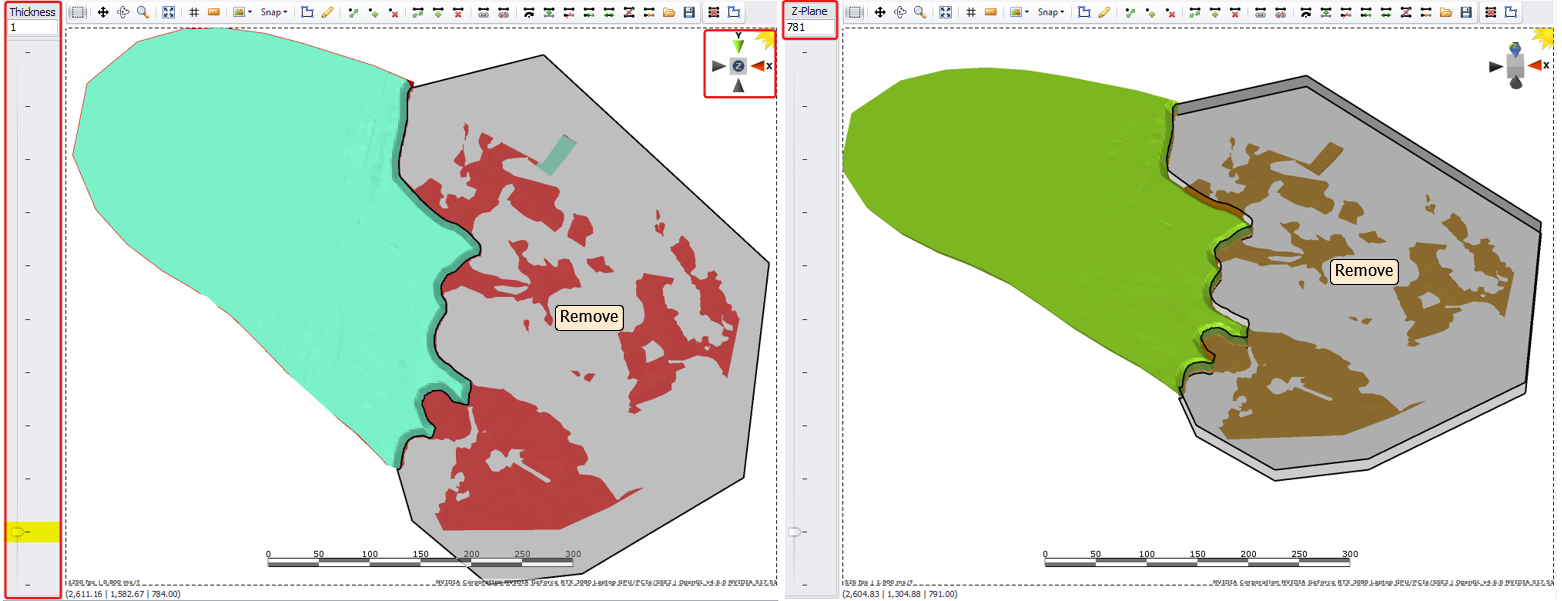1562x601 pixels.
Task: Toggle grid display in right viewport toolbar
Action: tap(970, 12)
